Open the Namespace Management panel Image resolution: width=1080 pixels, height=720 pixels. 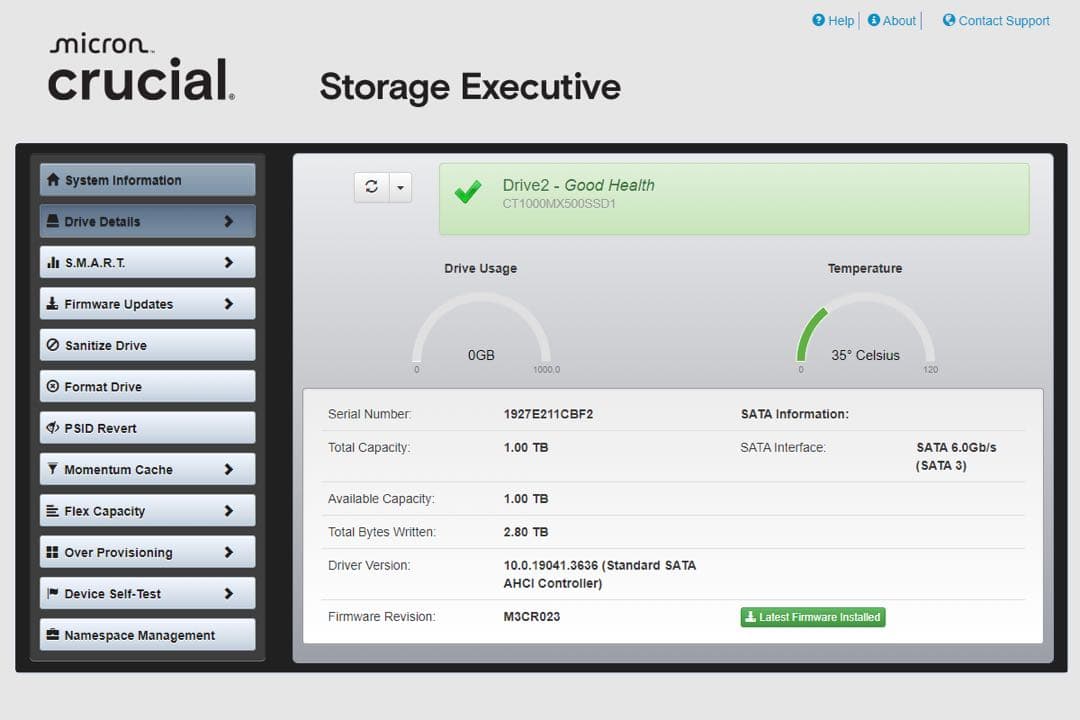pos(145,634)
